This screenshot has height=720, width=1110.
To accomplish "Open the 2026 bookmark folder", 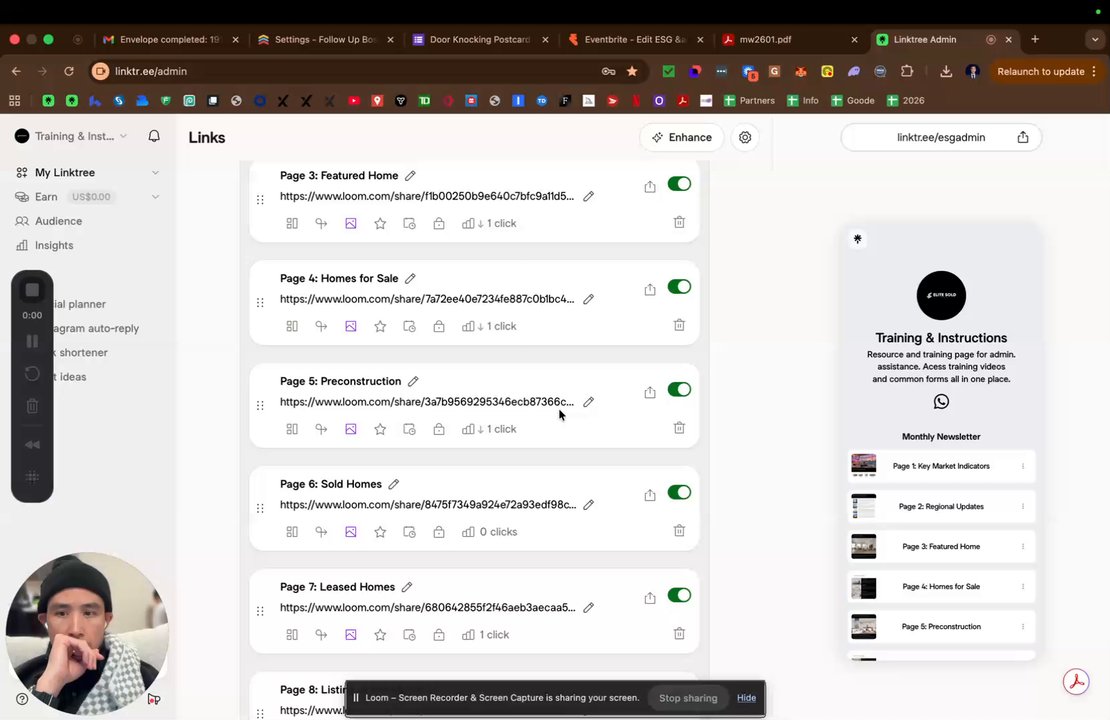I will pos(905,101).
